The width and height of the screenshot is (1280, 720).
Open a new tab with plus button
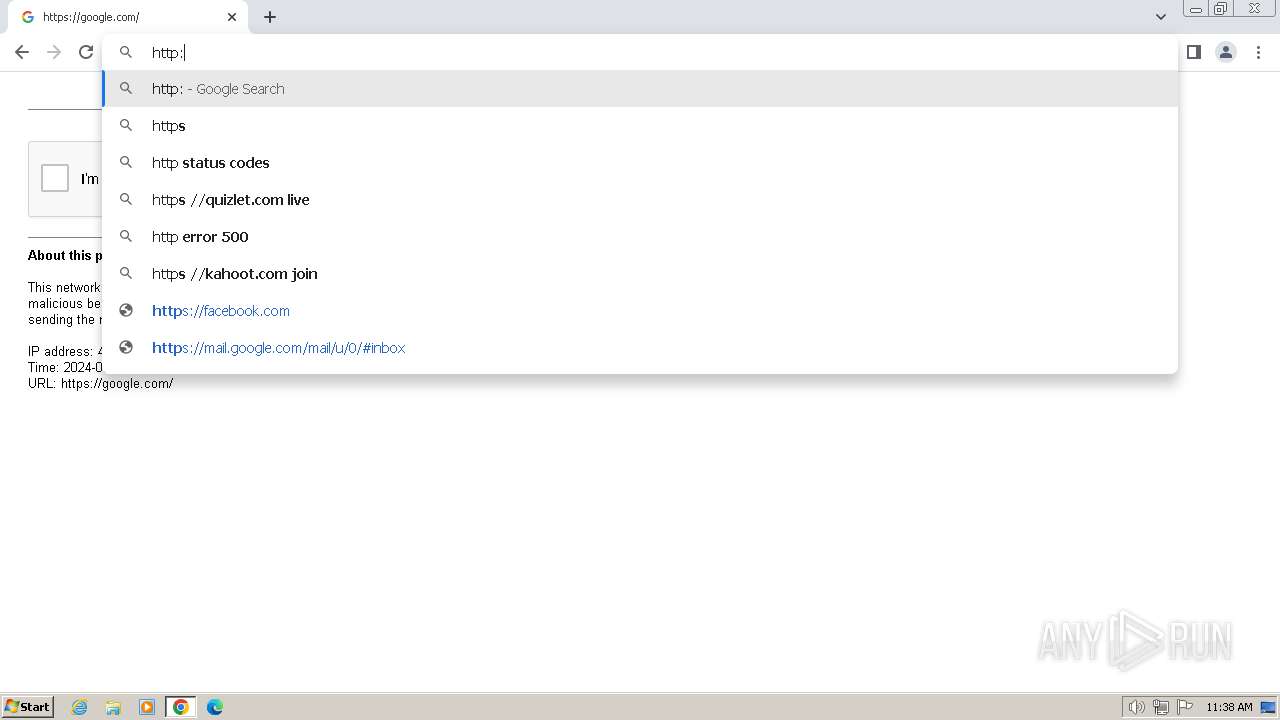pos(270,17)
